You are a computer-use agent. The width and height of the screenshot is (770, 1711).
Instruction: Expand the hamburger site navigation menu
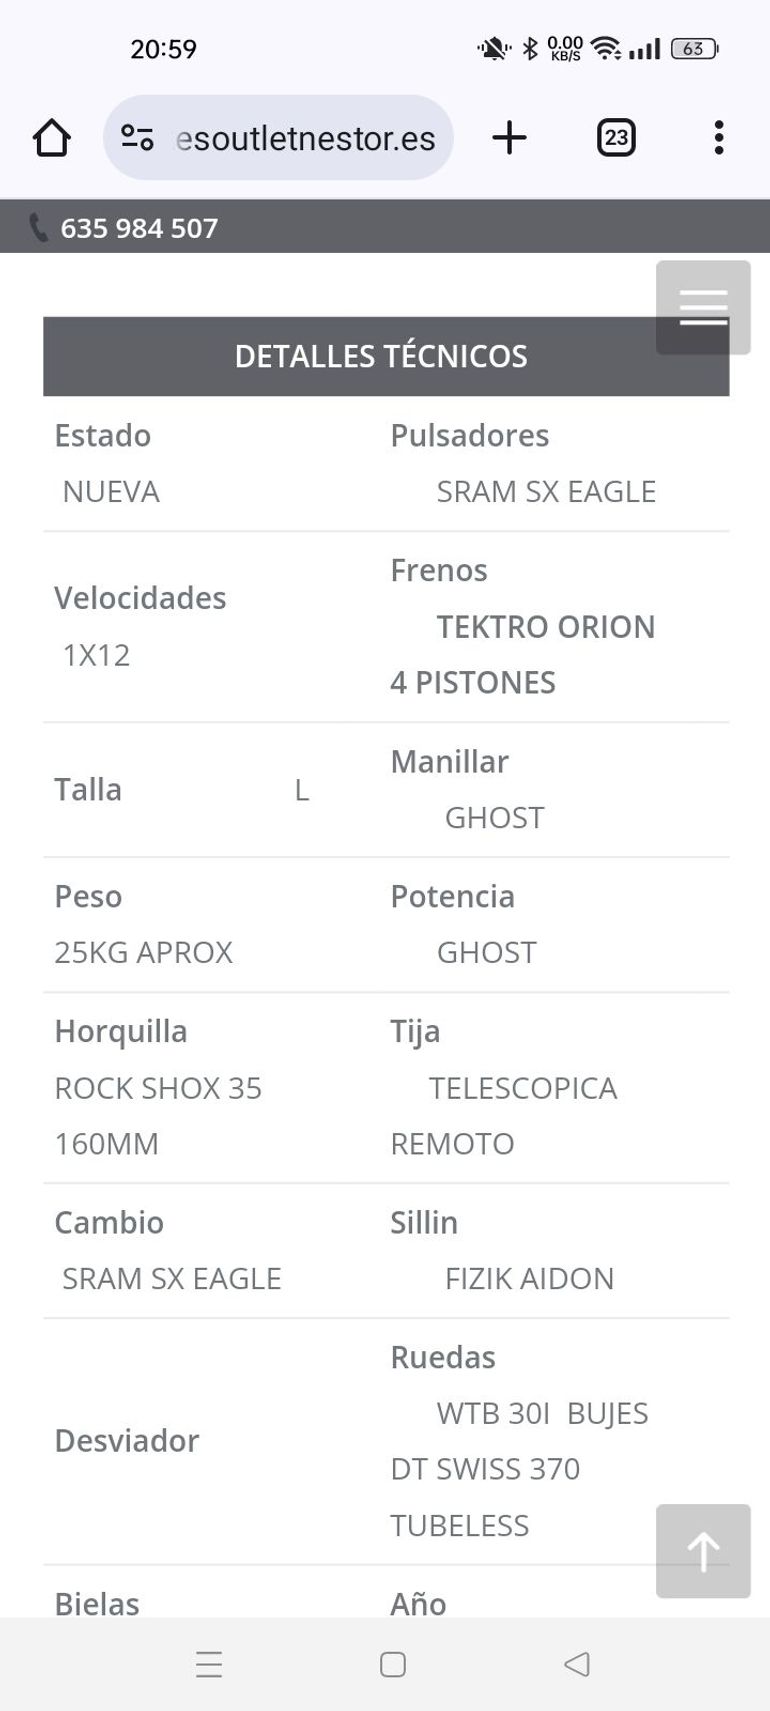tap(703, 307)
